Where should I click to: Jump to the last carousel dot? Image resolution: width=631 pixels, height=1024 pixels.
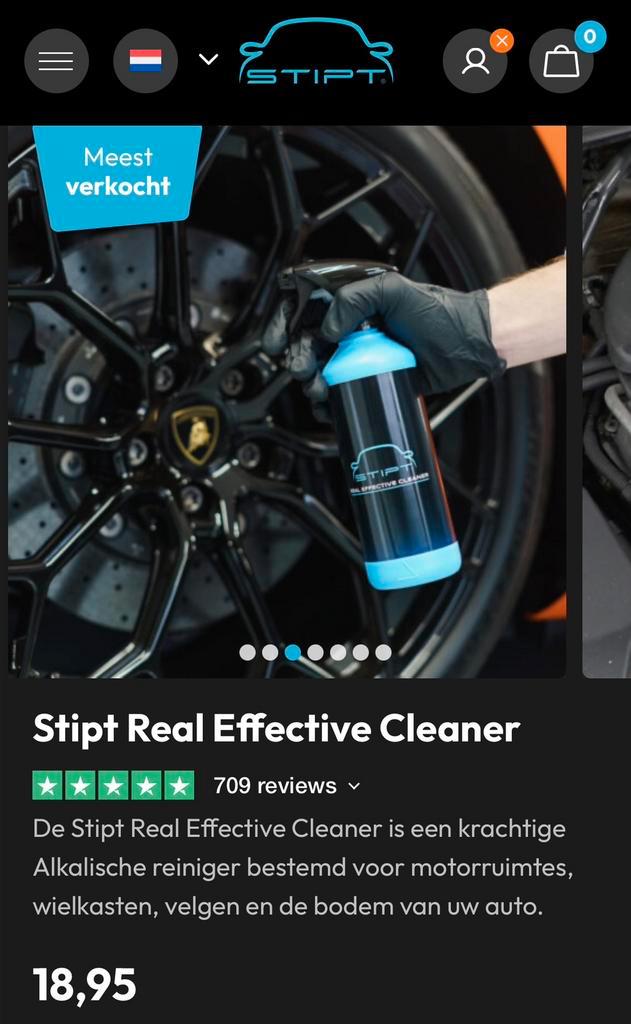383,652
